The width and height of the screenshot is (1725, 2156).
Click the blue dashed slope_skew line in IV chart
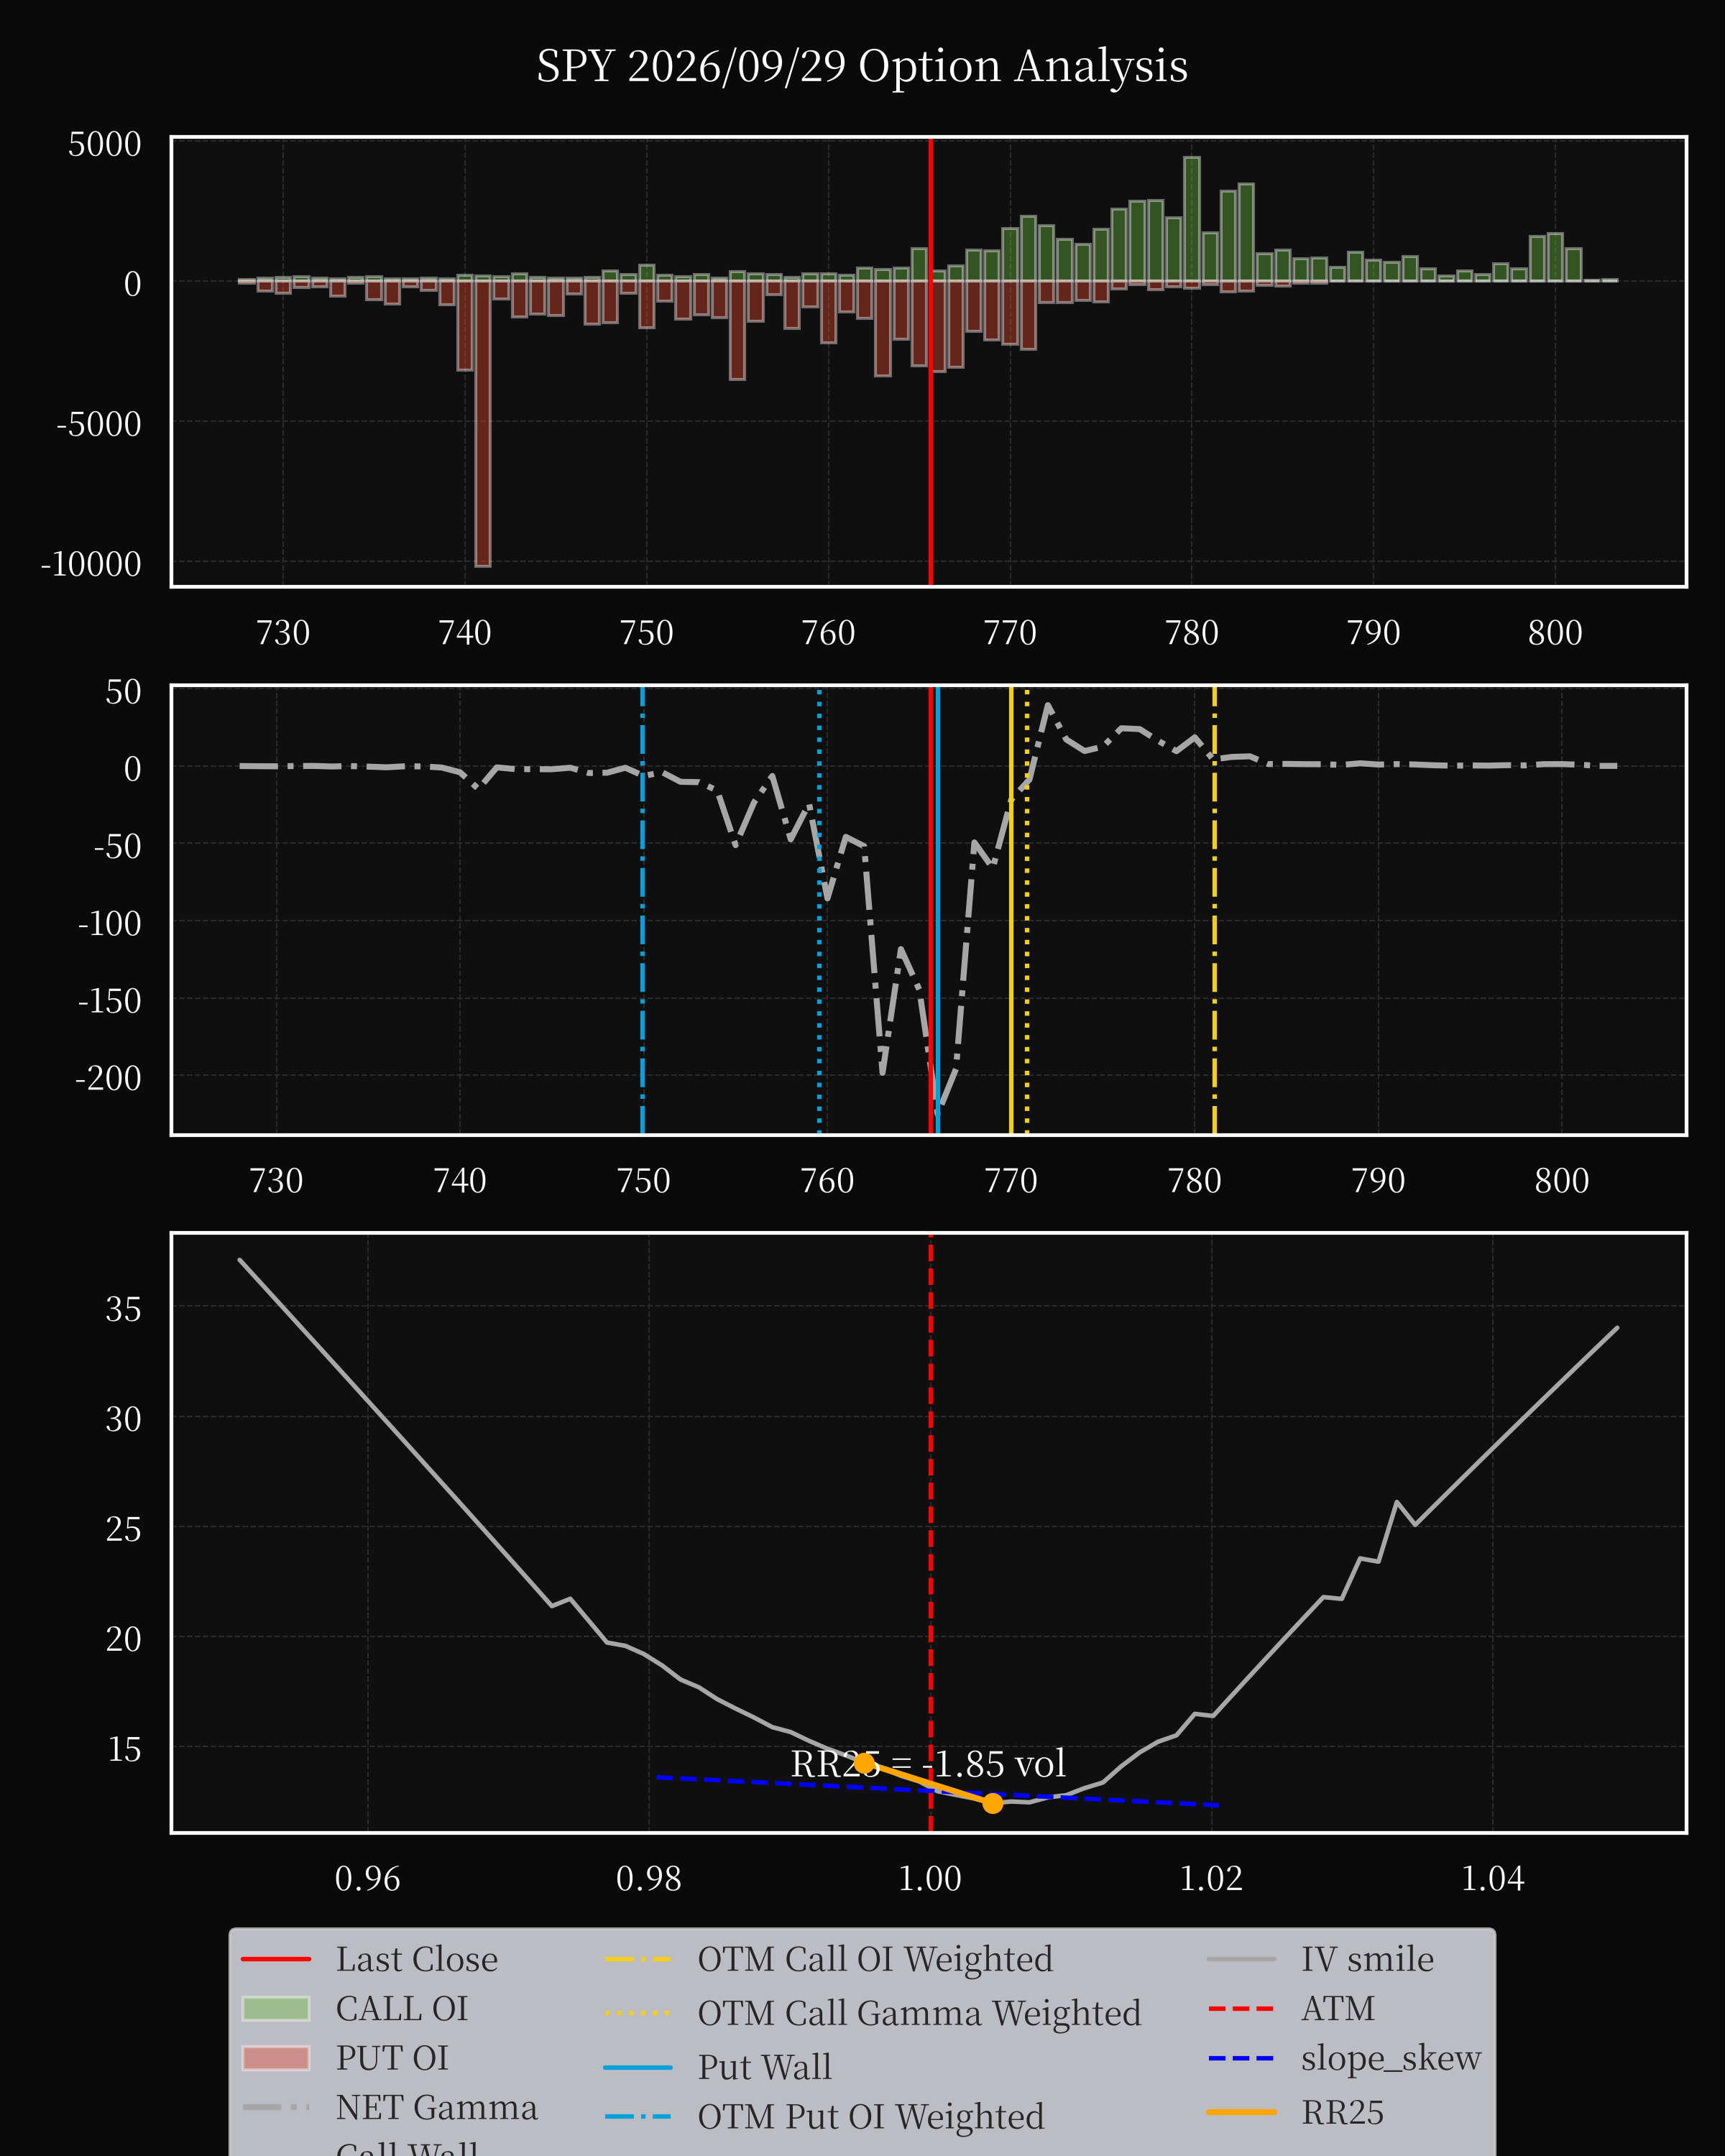936,1791
